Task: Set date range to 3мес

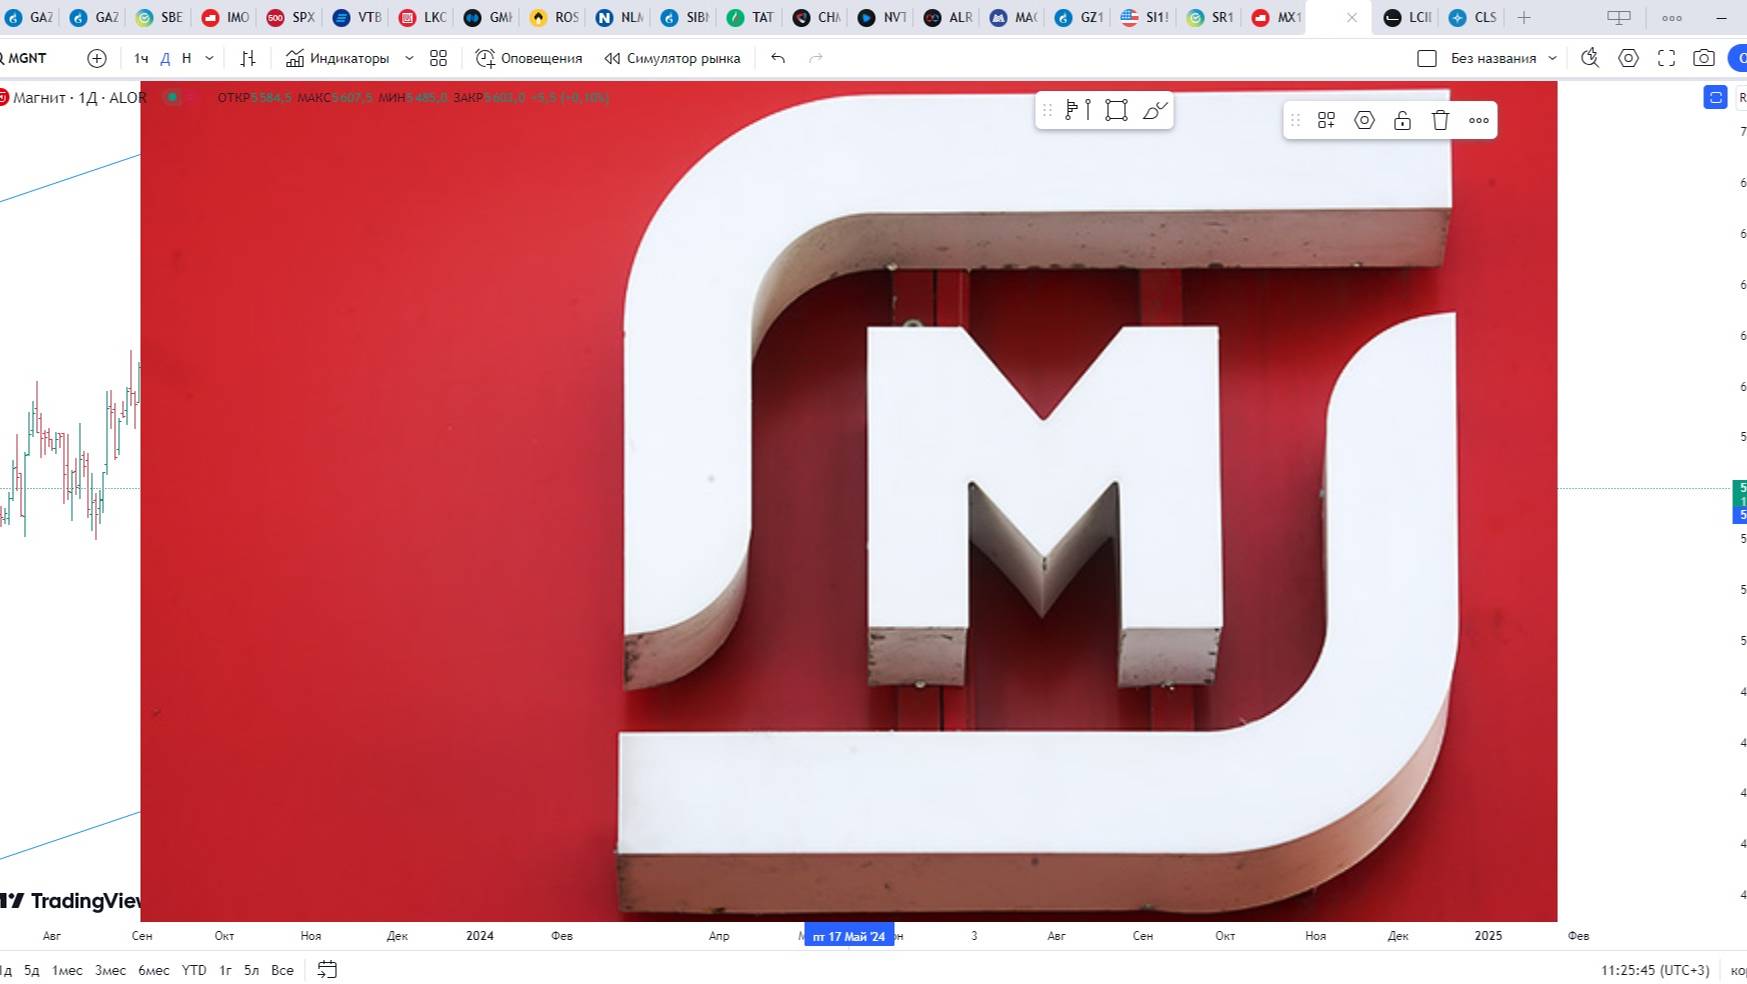Action: pyautogui.click(x=110, y=970)
